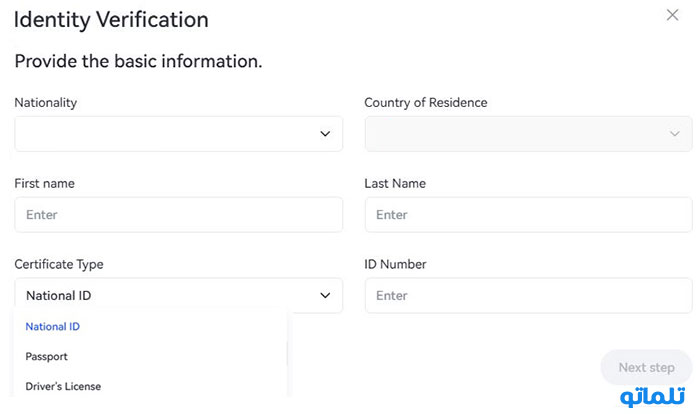Click into the ID Number field
This screenshot has width=700, height=414.
[529, 295]
